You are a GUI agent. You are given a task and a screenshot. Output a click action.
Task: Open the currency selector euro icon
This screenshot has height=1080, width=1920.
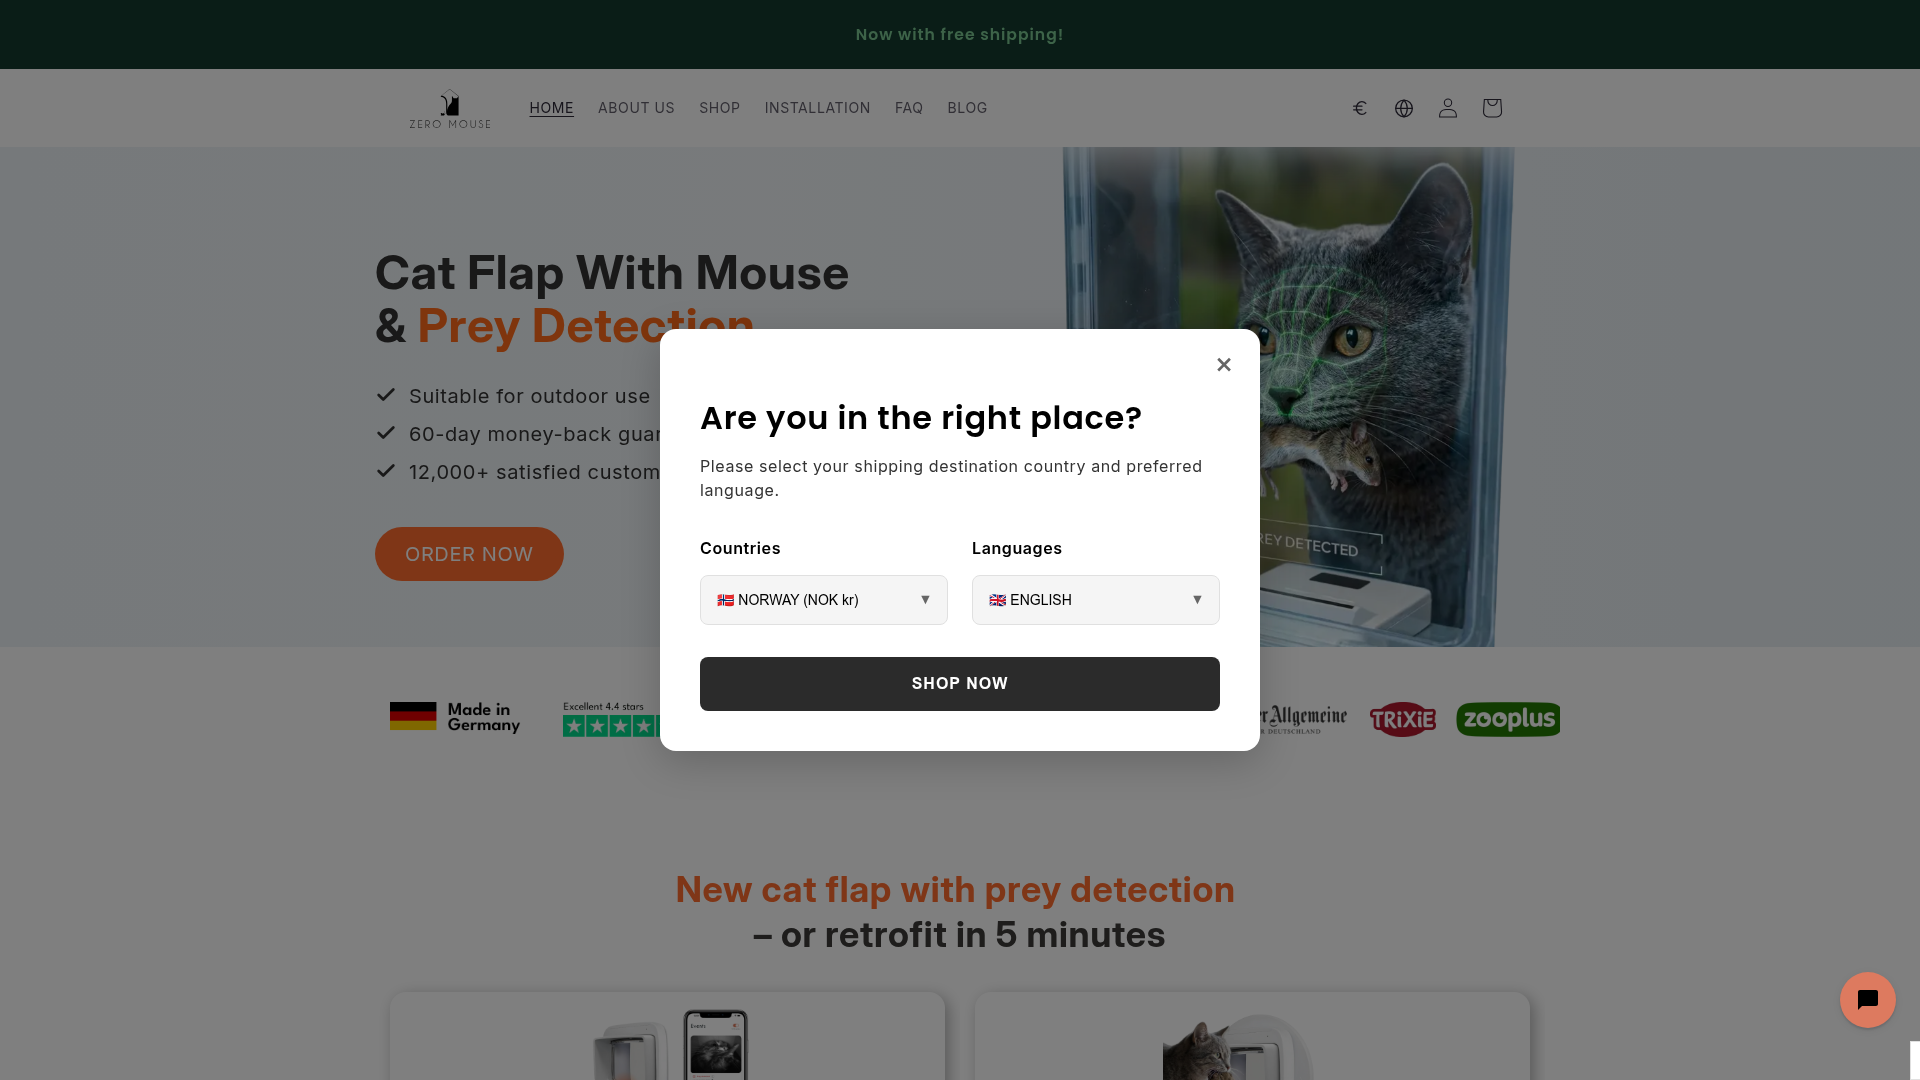coord(1360,108)
